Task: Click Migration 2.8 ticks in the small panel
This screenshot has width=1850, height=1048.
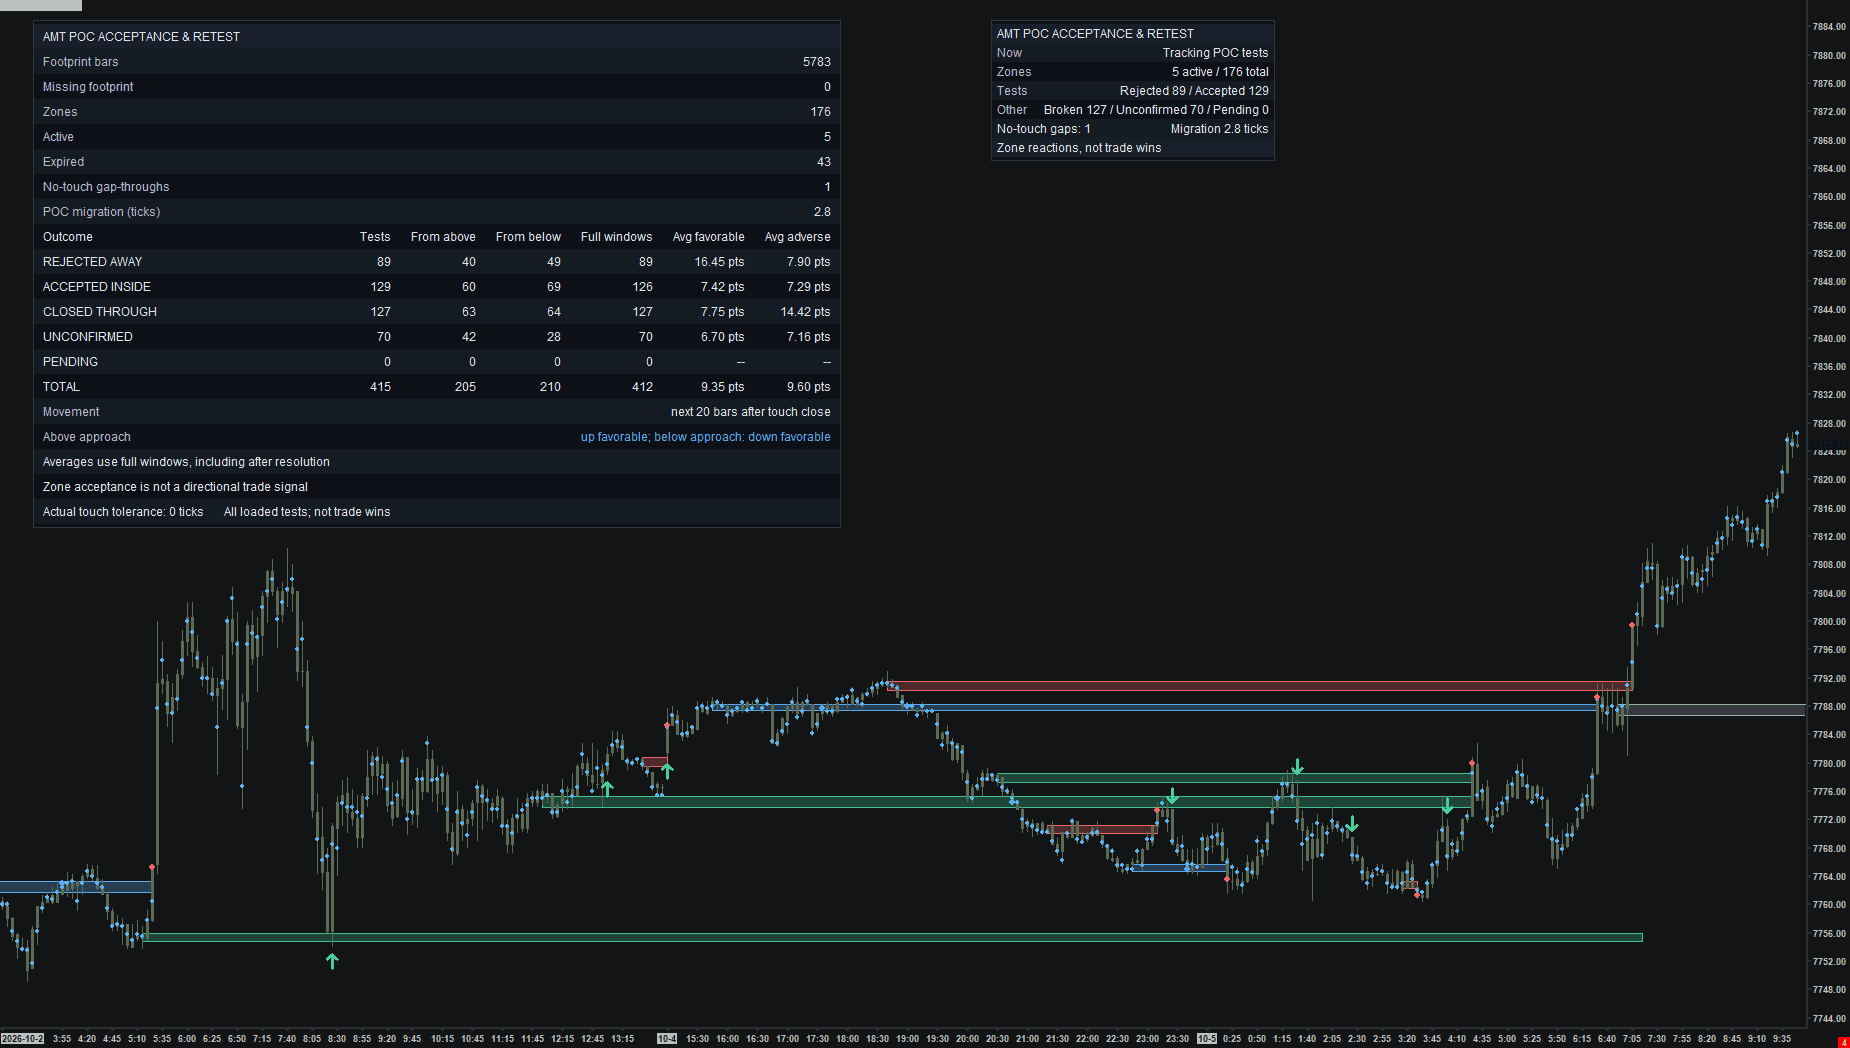Action: click(1219, 129)
